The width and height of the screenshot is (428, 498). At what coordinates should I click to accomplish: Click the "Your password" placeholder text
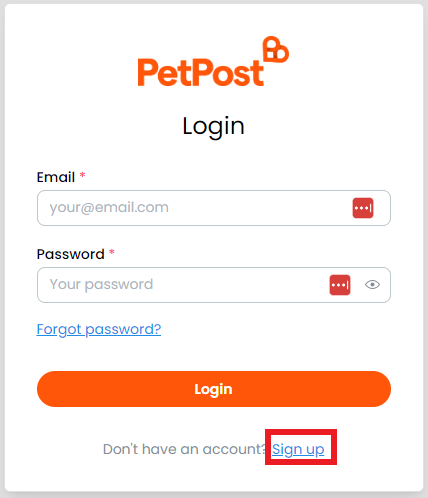click(101, 284)
